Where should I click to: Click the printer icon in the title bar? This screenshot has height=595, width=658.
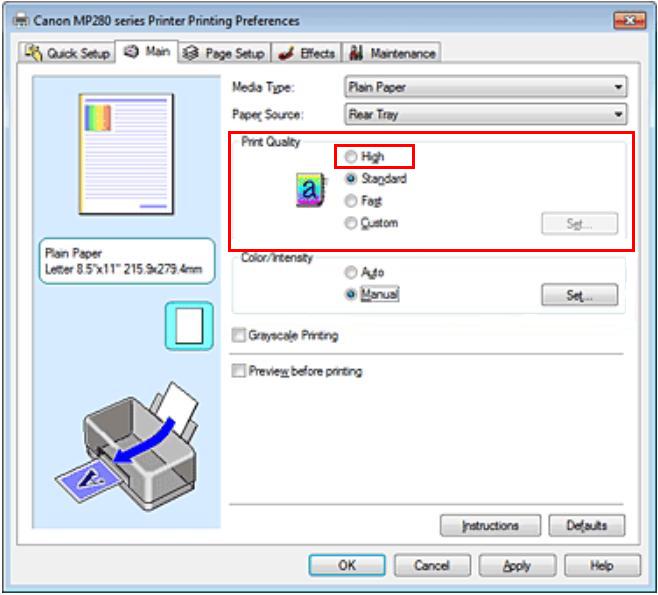(x=21, y=20)
